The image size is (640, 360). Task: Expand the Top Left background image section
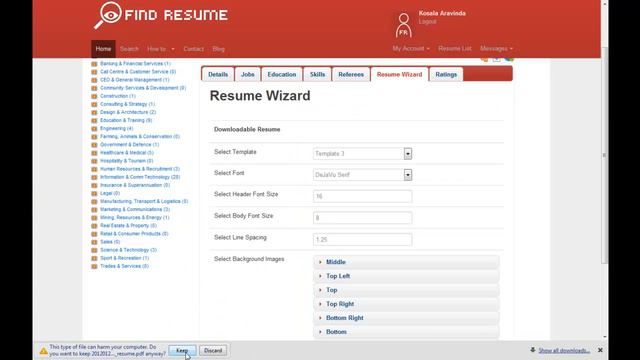(x=406, y=276)
